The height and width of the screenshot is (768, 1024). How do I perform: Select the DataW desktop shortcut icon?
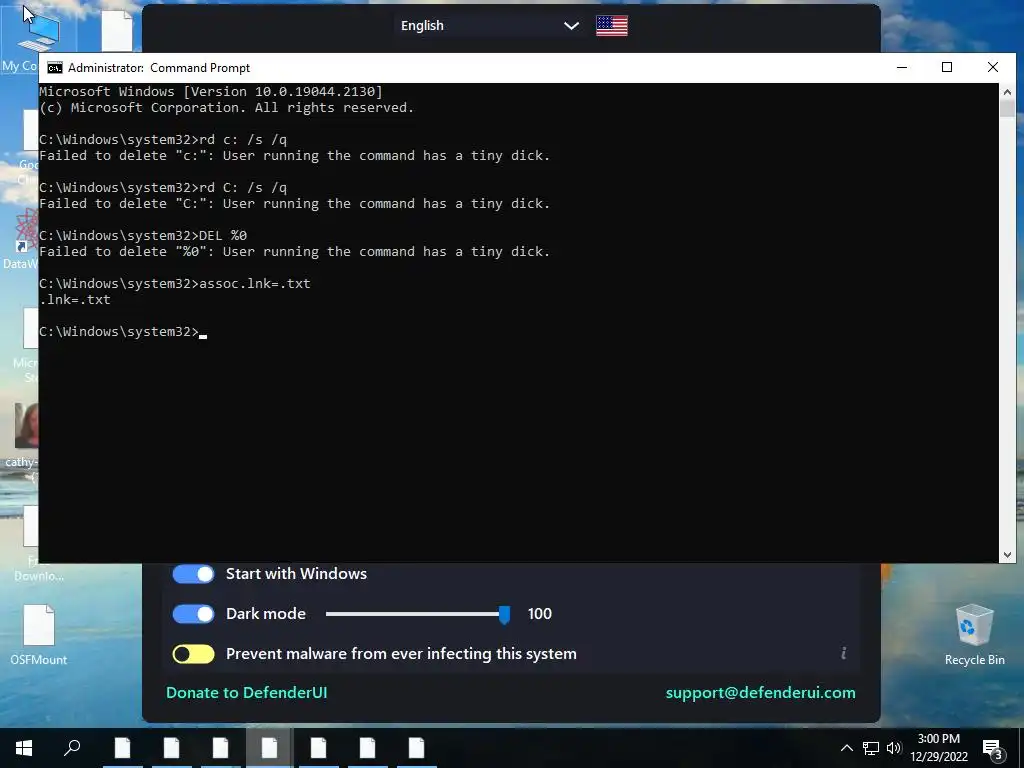coord(20,239)
